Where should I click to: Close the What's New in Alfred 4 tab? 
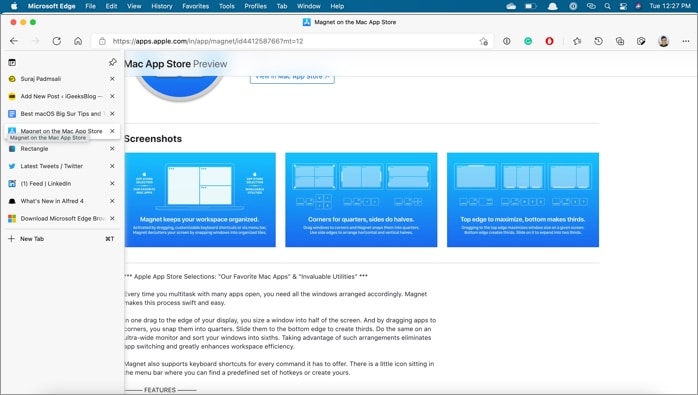click(x=112, y=201)
